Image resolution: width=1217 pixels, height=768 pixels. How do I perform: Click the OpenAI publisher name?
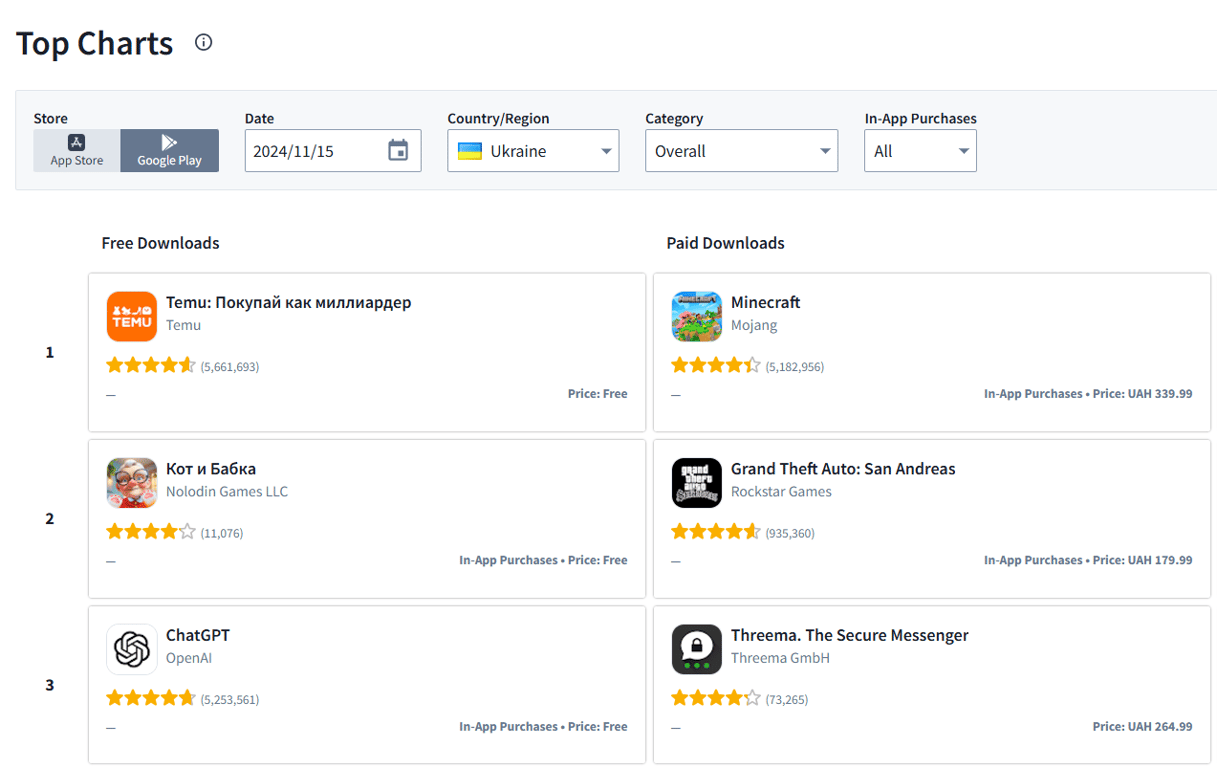pyautogui.click(x=189, y=658)
